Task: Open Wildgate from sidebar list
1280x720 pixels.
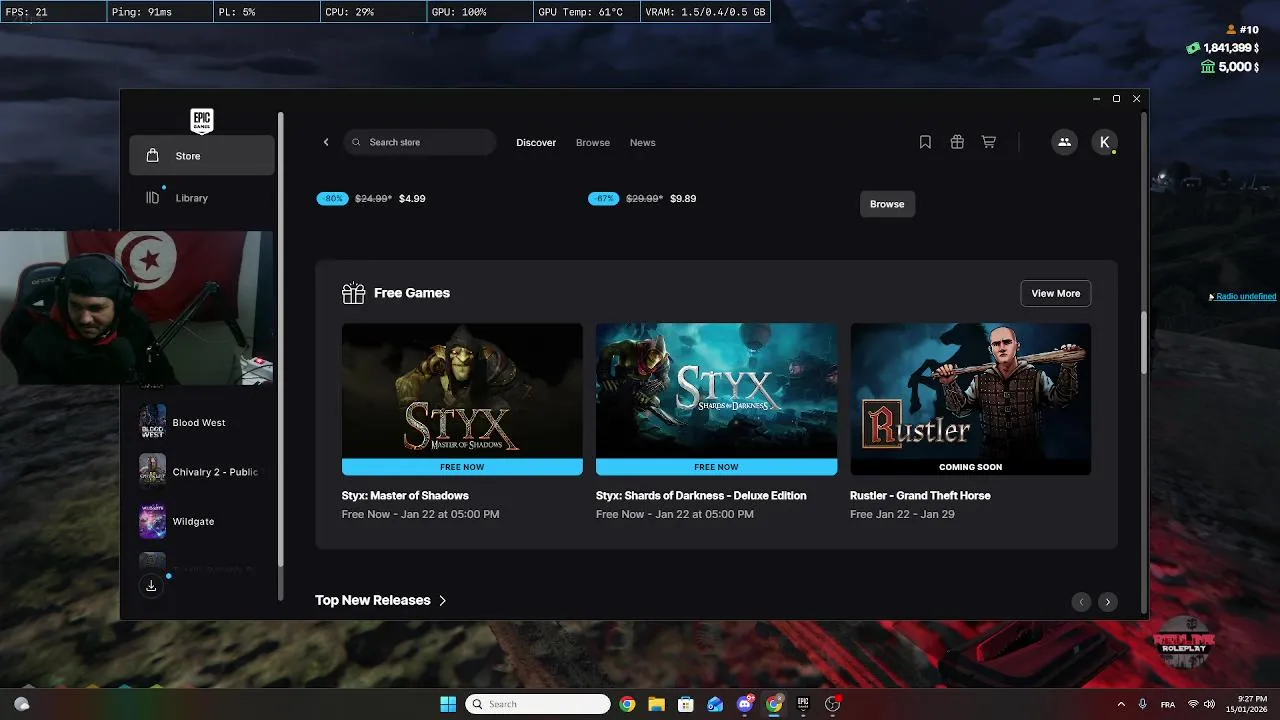Action: point(200,521)
